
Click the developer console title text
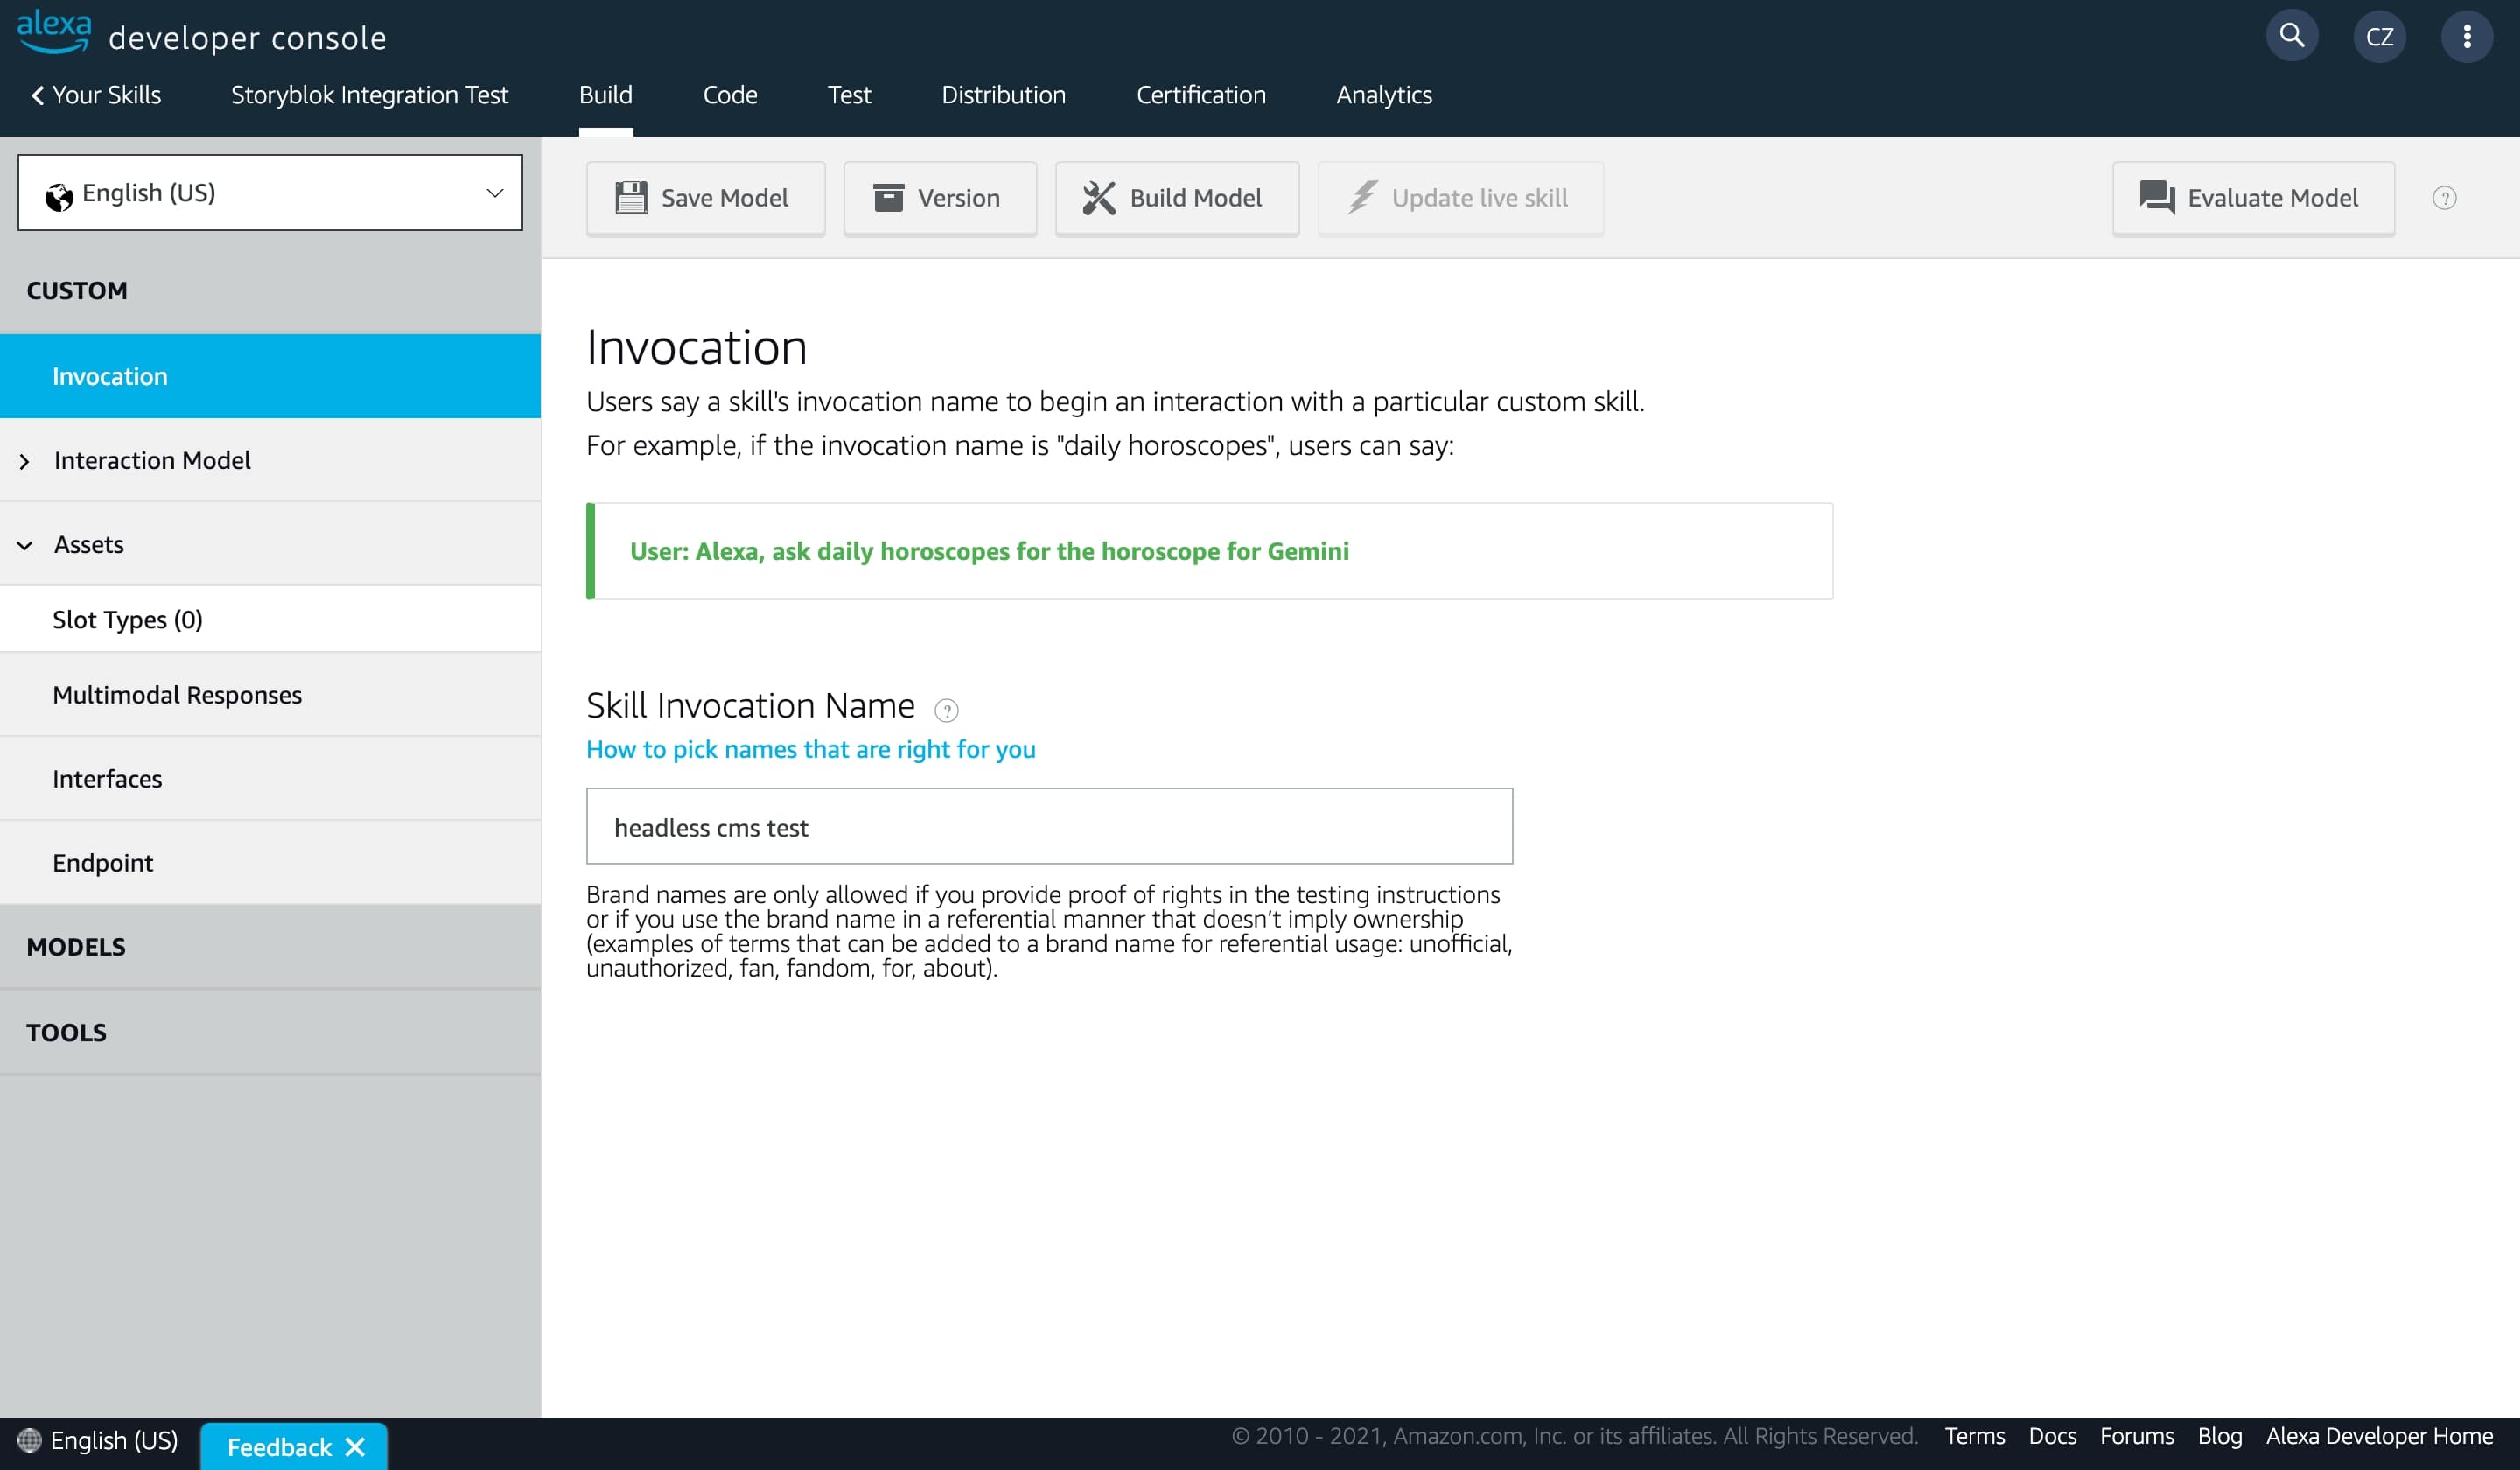pos(247,38)
